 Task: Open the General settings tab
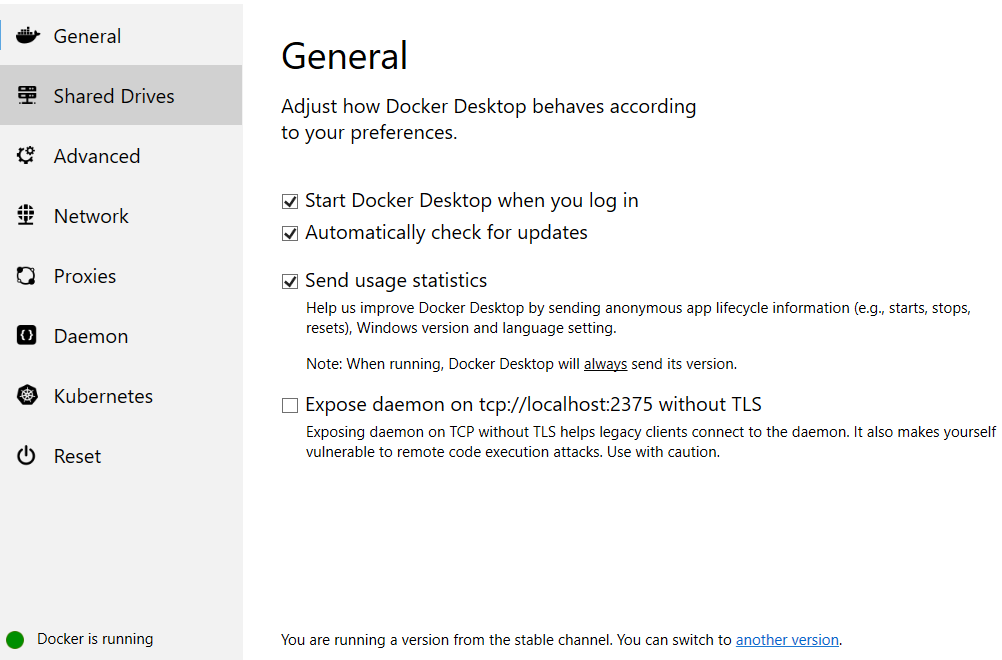[x=121, y=36]
